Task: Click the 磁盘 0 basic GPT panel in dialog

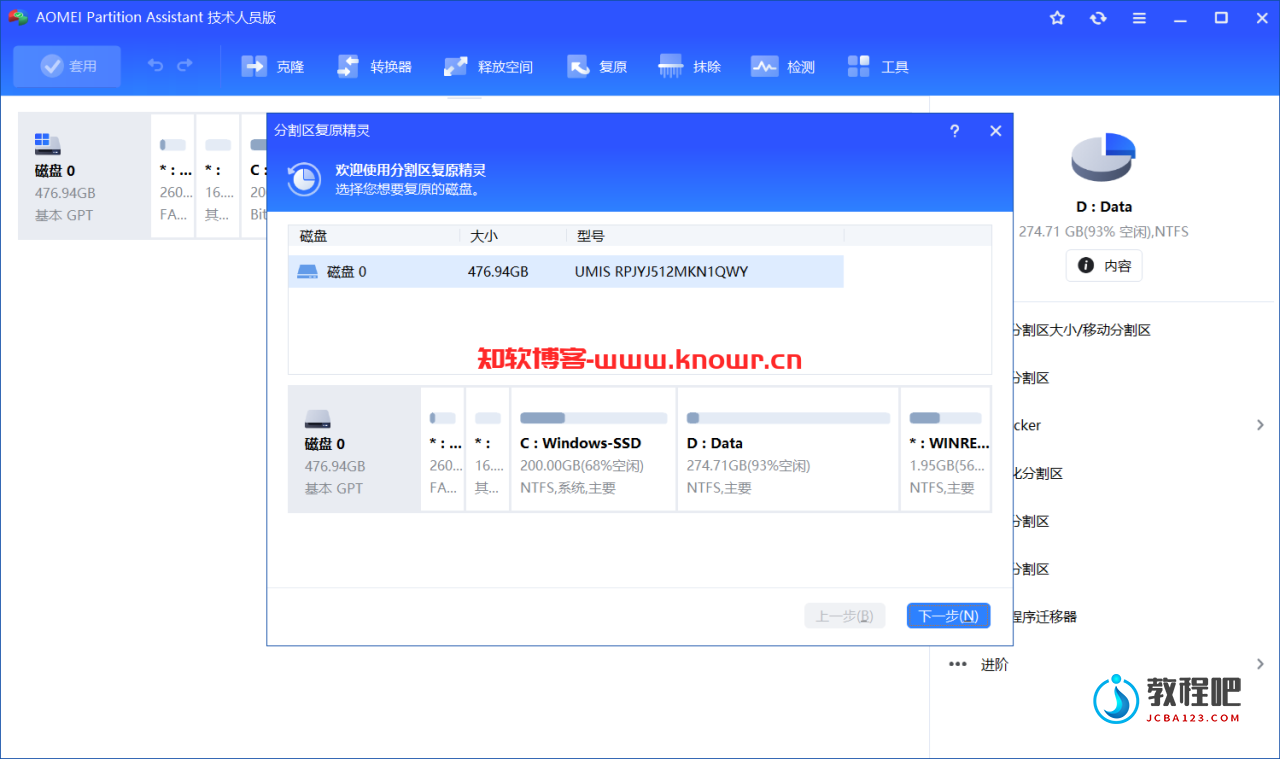Action: click(354, 449)
